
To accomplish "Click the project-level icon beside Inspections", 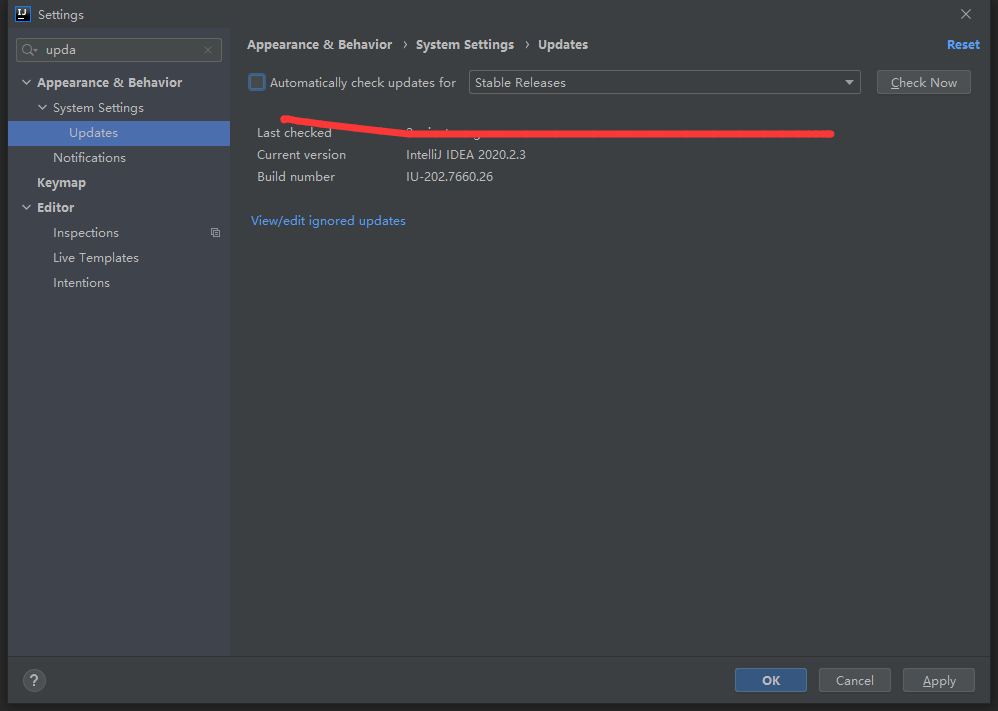I will coord(215,233).
